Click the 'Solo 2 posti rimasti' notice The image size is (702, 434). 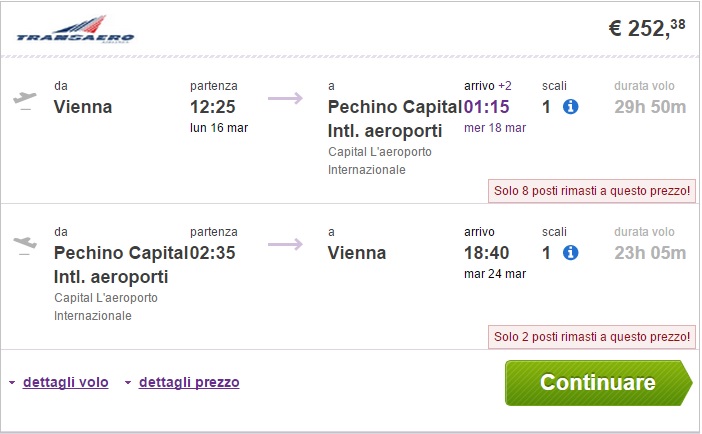591,336
